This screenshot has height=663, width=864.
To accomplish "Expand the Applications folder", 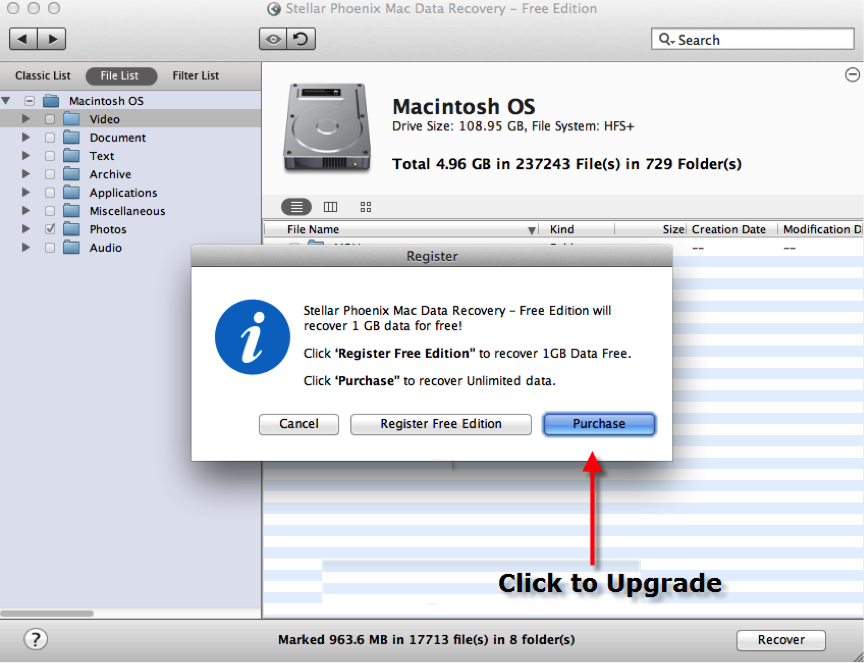I will (x=26, y=192).
